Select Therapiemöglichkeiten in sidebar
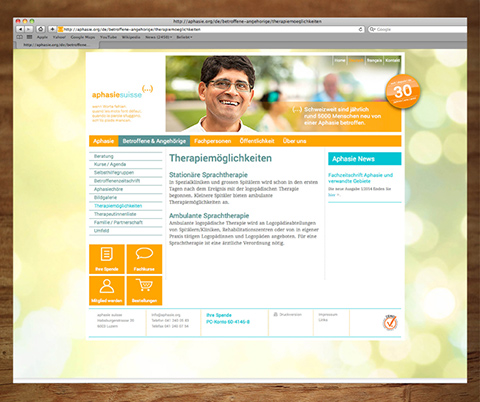Image resolution: width=480 pixels, height=402 pixels. [x=126, y=206]
